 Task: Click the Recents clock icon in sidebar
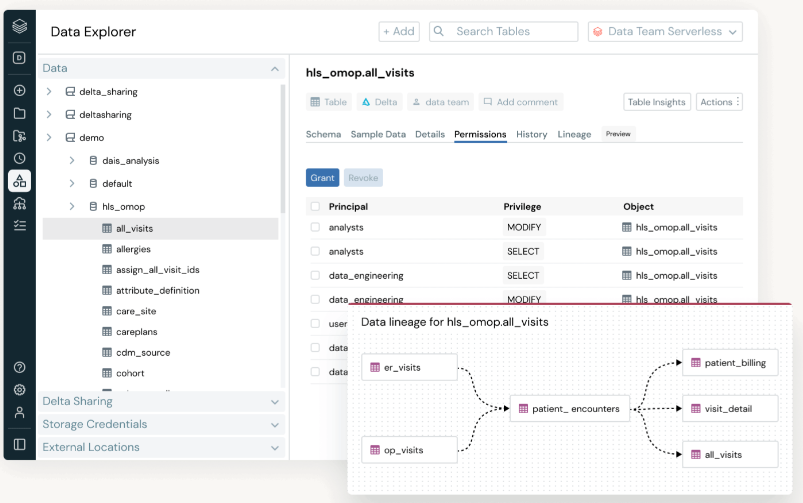tap(19, 158)
